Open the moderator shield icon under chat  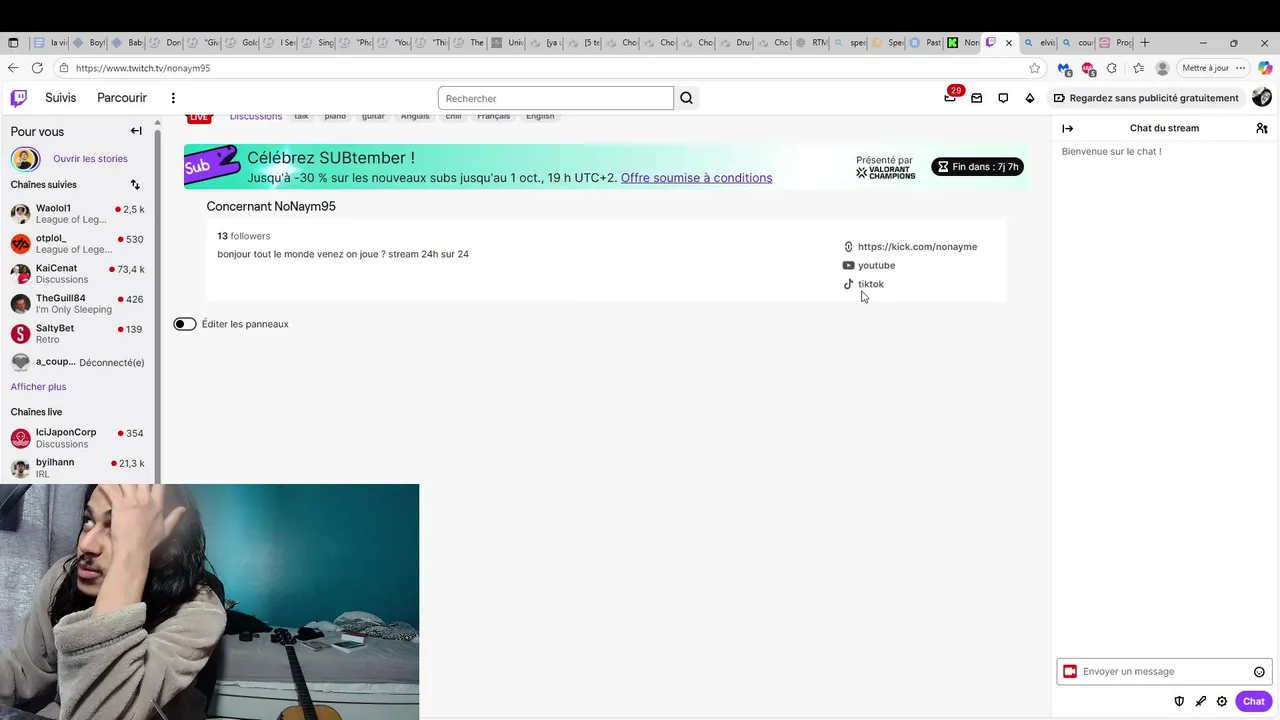pos(1179,701)
